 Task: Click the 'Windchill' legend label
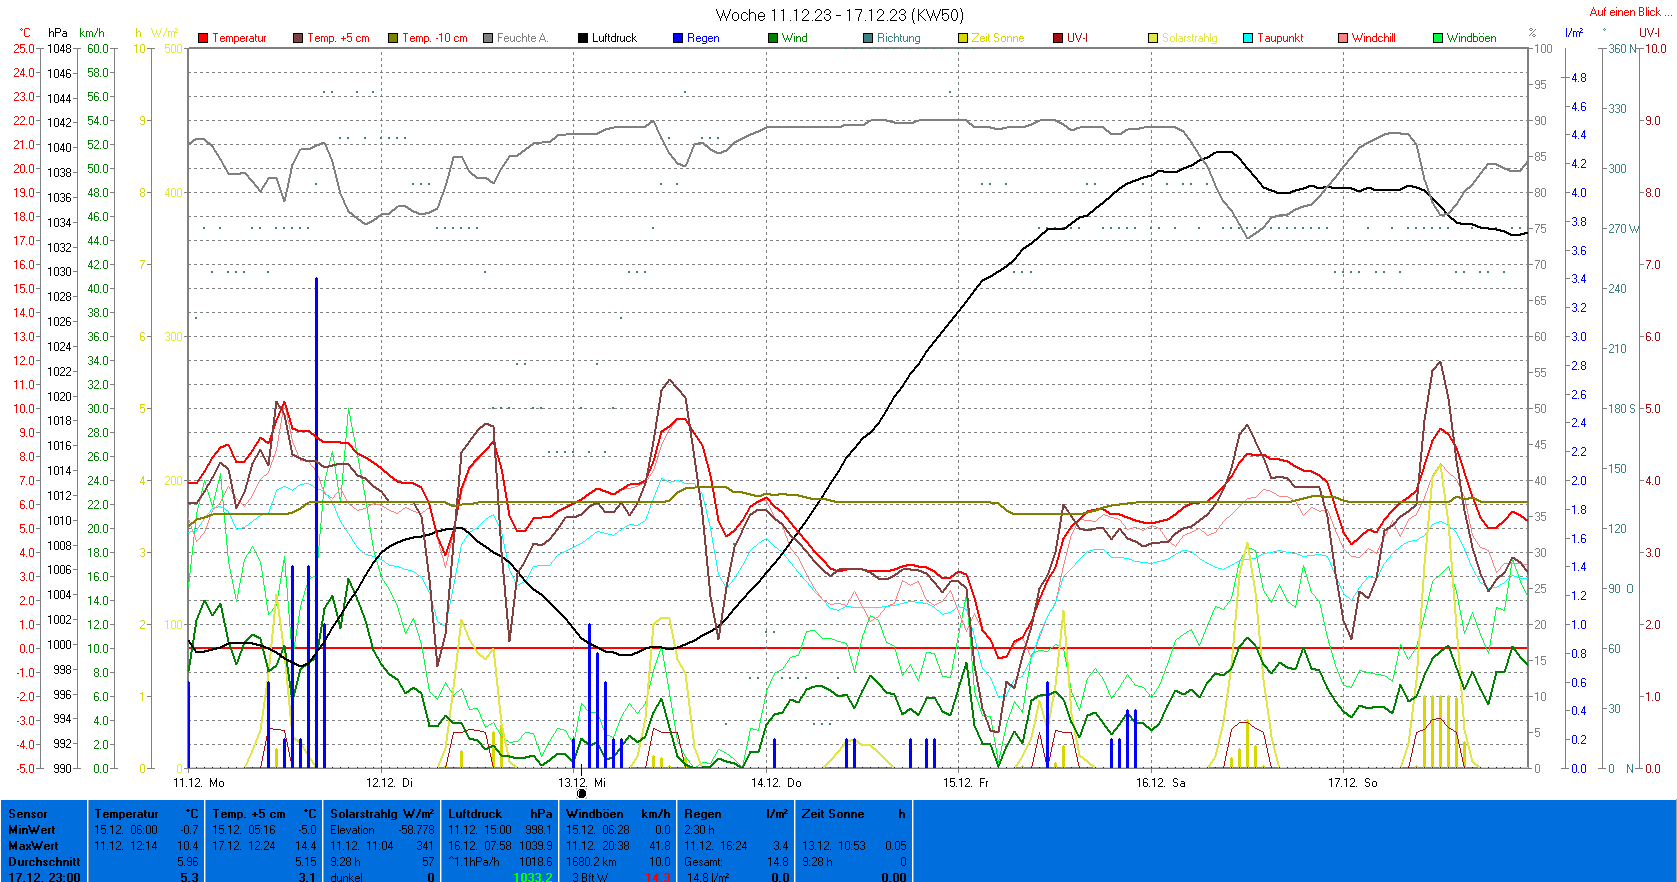[x=1374, y=38]
